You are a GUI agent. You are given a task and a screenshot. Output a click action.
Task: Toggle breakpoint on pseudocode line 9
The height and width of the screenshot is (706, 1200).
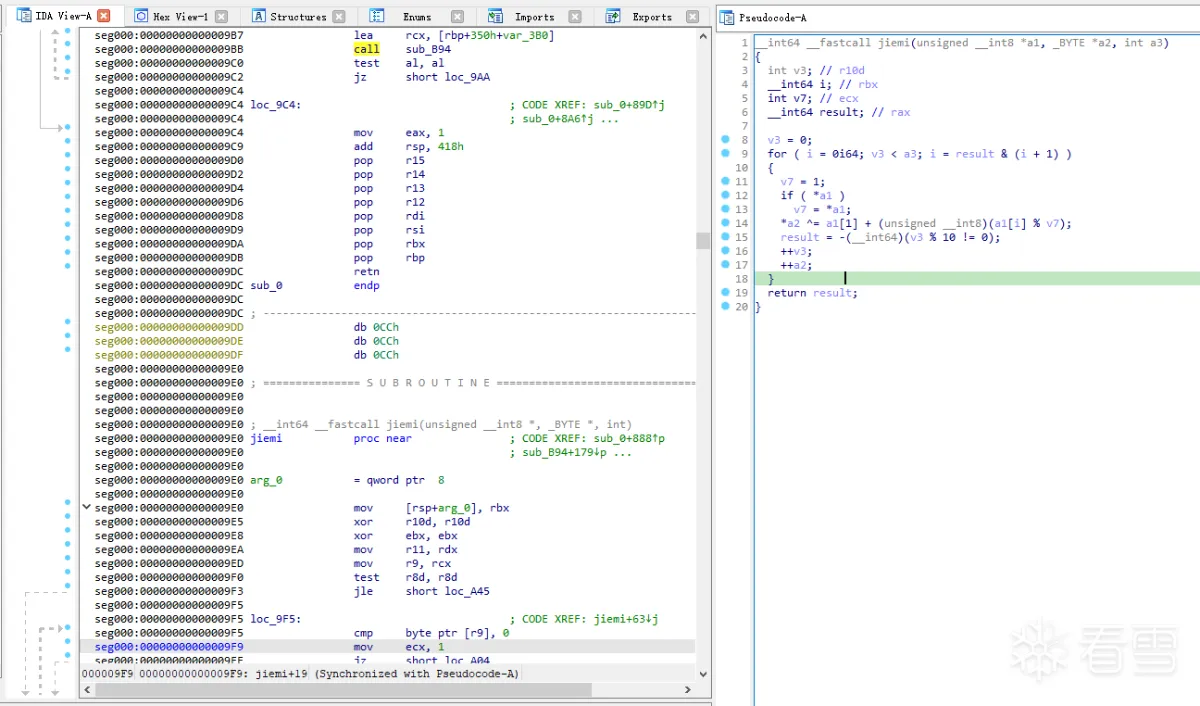pos(727,154)
